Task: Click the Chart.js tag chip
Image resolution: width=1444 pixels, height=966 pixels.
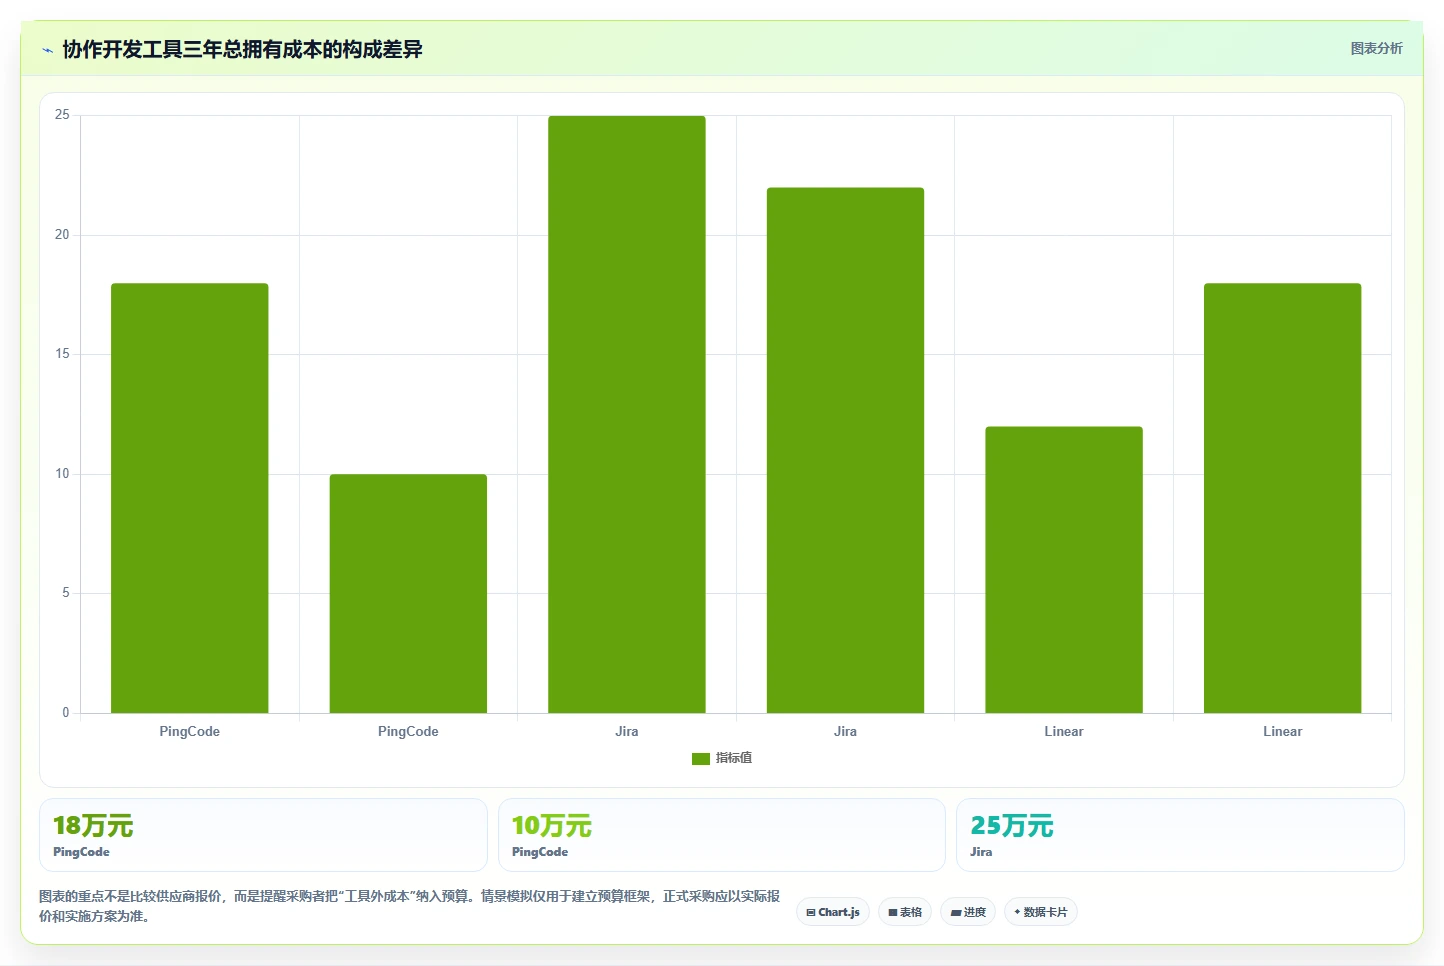Action: (x=833, y=912)
